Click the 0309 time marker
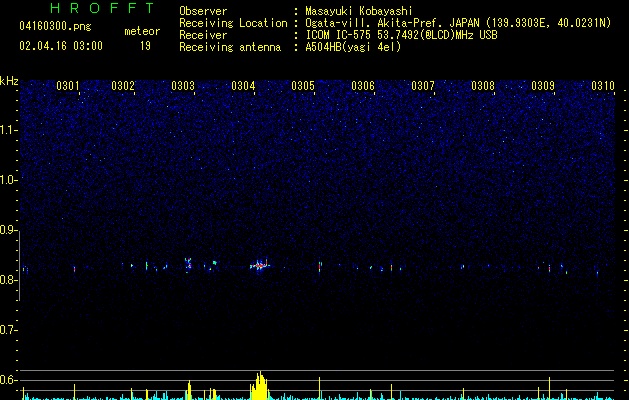The width and height of the screenshot is (629, 400). click(x=543, y=86)
